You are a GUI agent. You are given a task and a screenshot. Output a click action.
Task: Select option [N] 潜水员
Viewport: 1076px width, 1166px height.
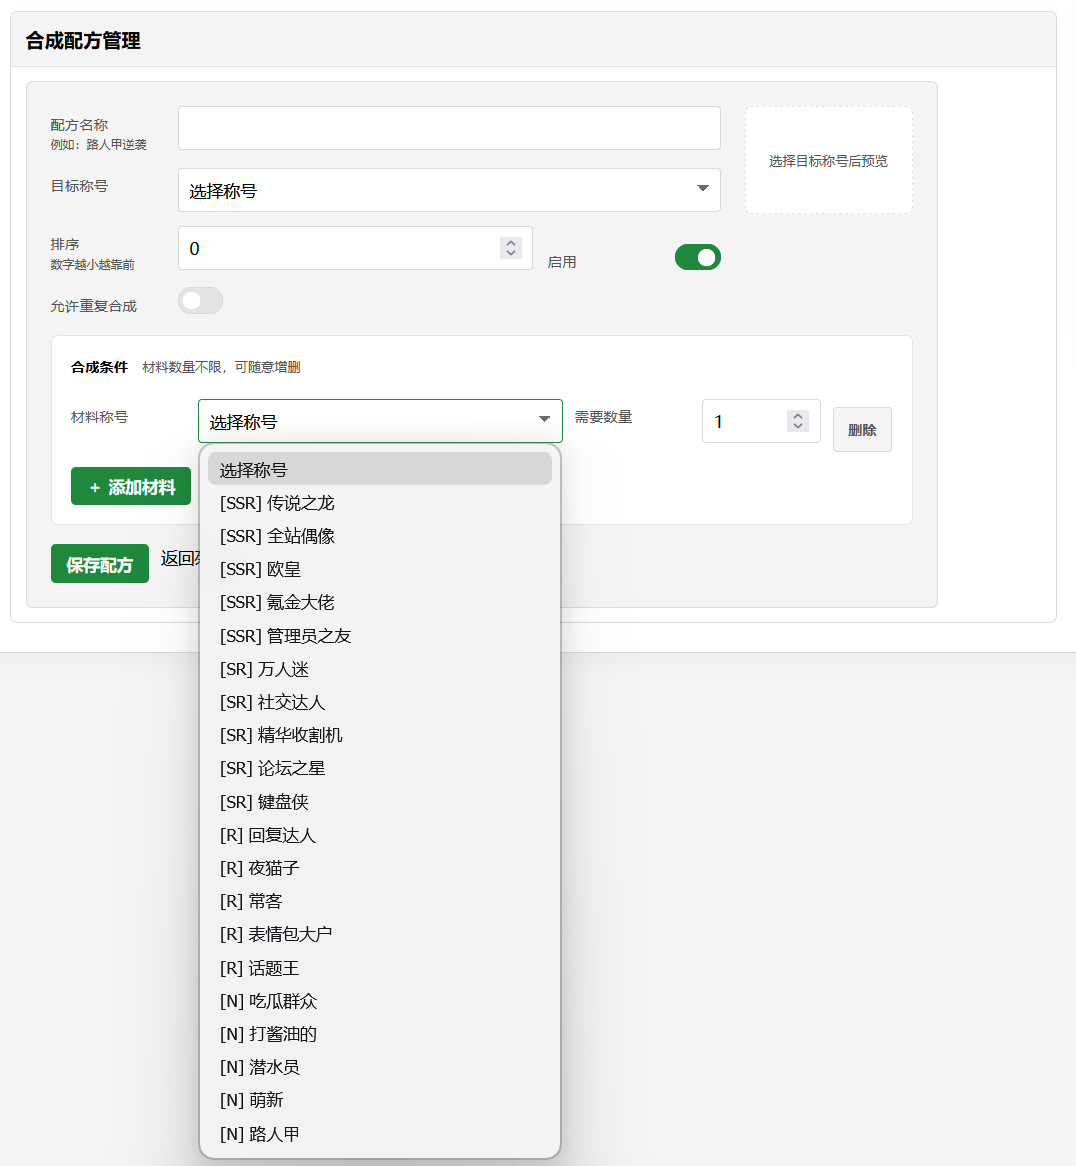(x=380, y=1067)
